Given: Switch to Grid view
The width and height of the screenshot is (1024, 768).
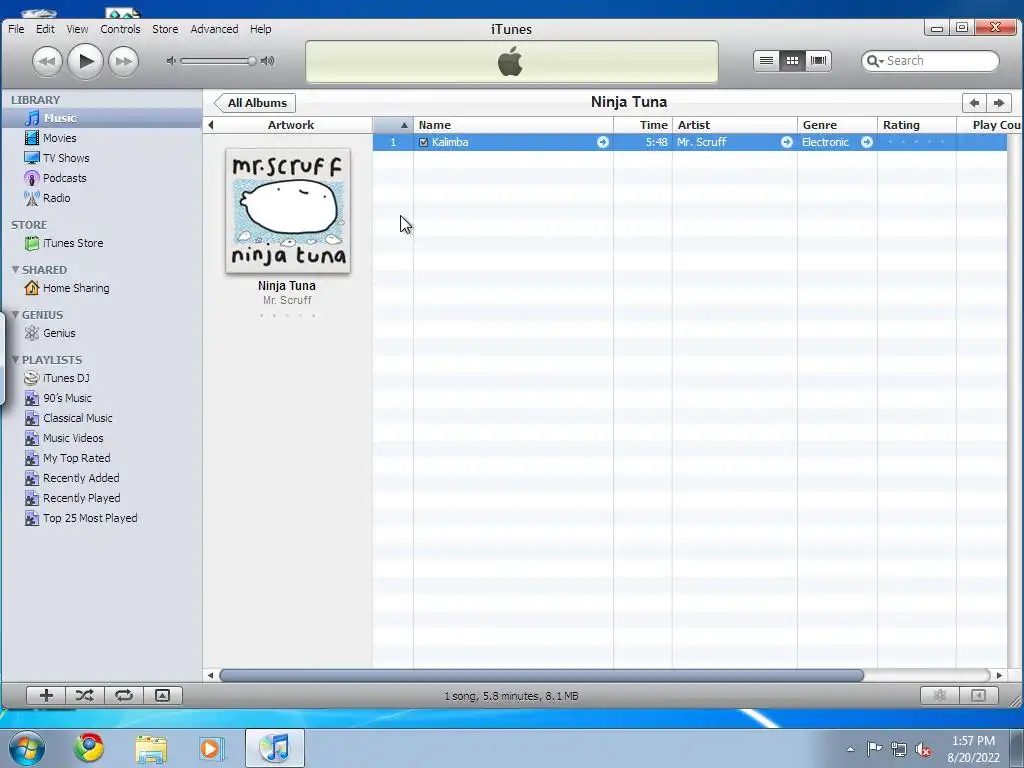Looking at the screenshot, I should click(x=792, y=61).
